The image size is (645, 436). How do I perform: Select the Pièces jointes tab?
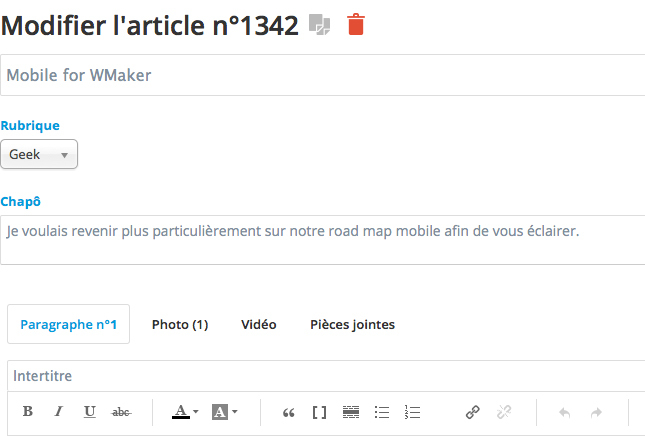(353, 325)
